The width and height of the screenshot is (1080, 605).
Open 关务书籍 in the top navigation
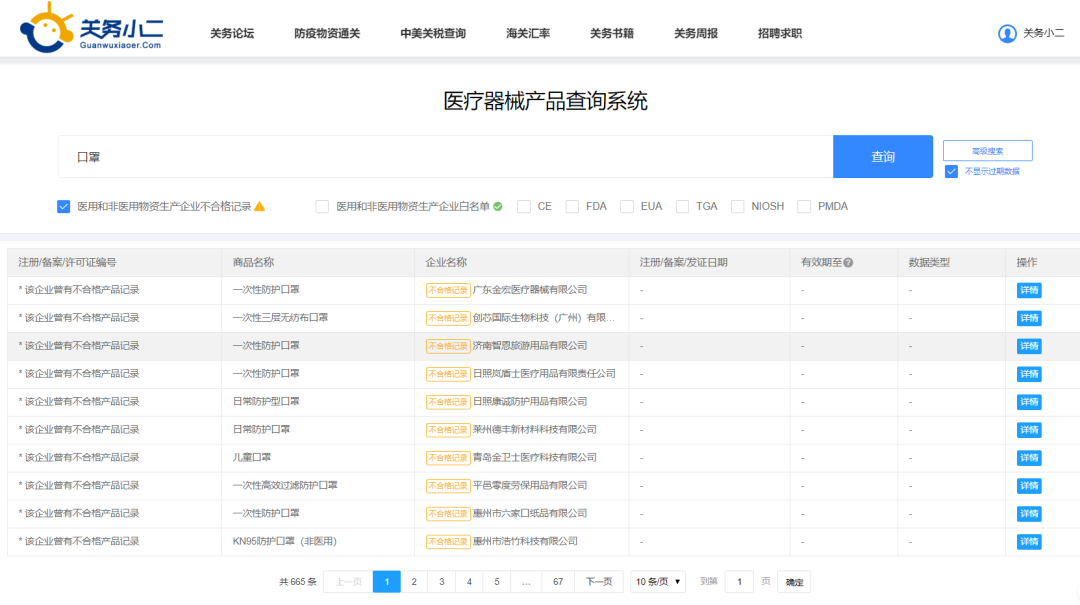pyautogui.click(x=612, y=33)
